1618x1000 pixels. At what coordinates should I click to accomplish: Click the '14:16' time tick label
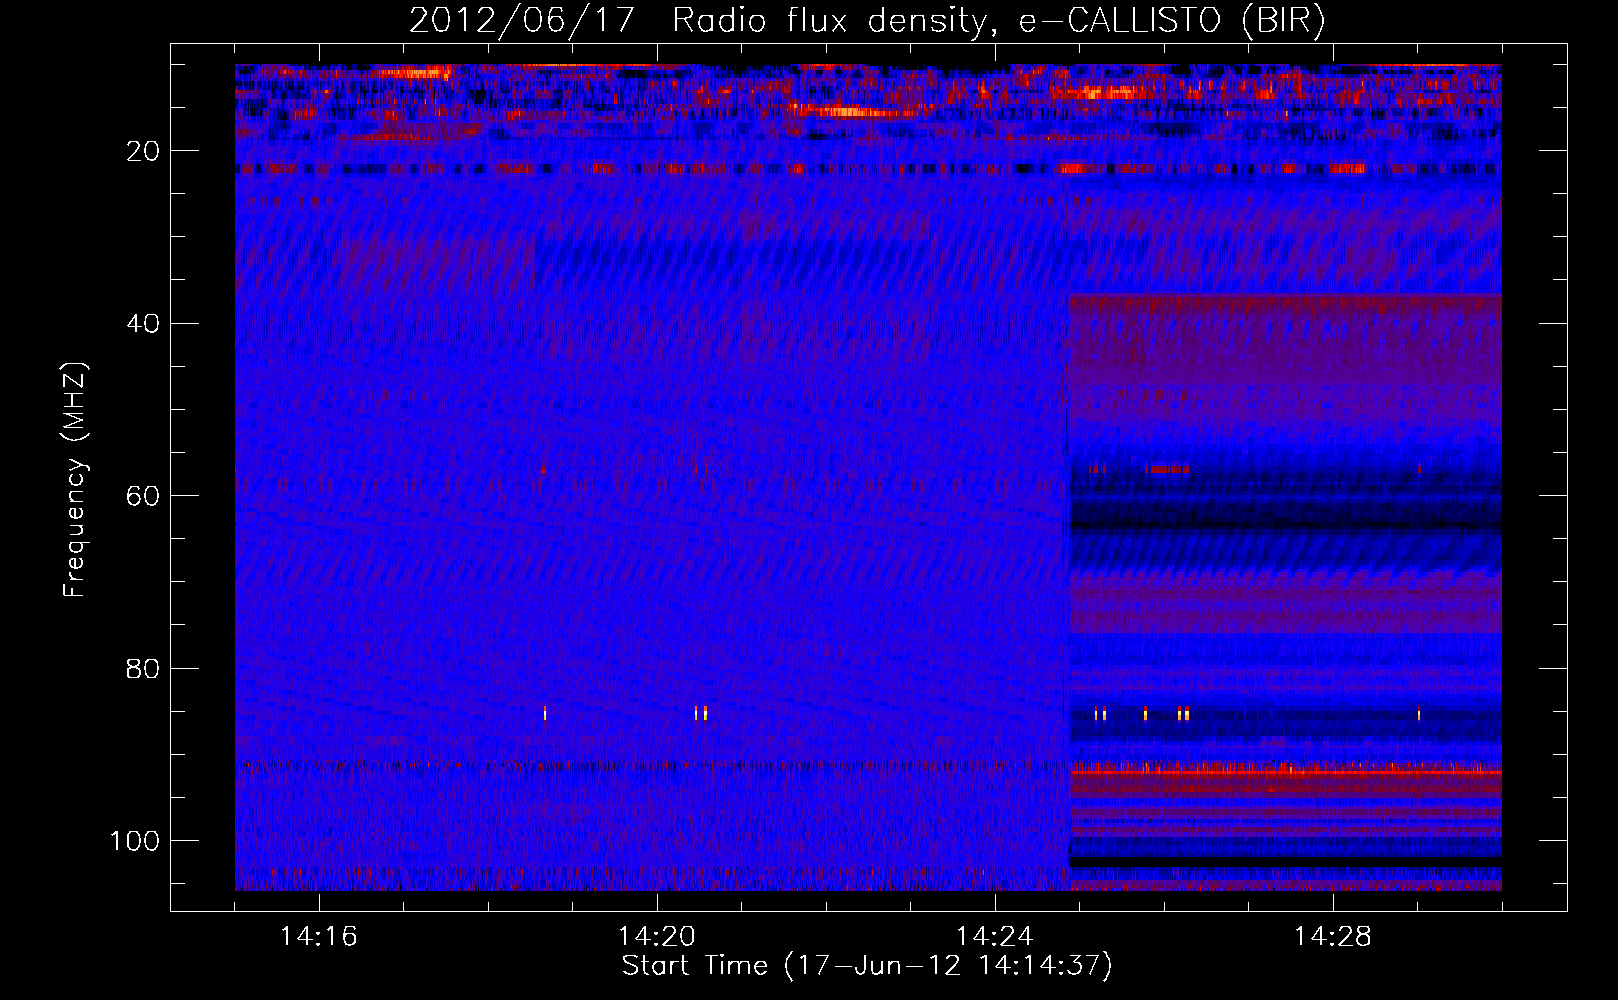click(x=319, y=937)
